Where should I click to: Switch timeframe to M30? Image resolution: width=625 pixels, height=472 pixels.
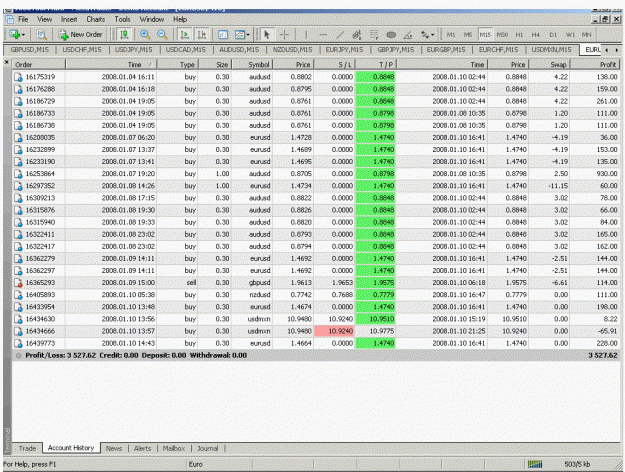point(502,35)
